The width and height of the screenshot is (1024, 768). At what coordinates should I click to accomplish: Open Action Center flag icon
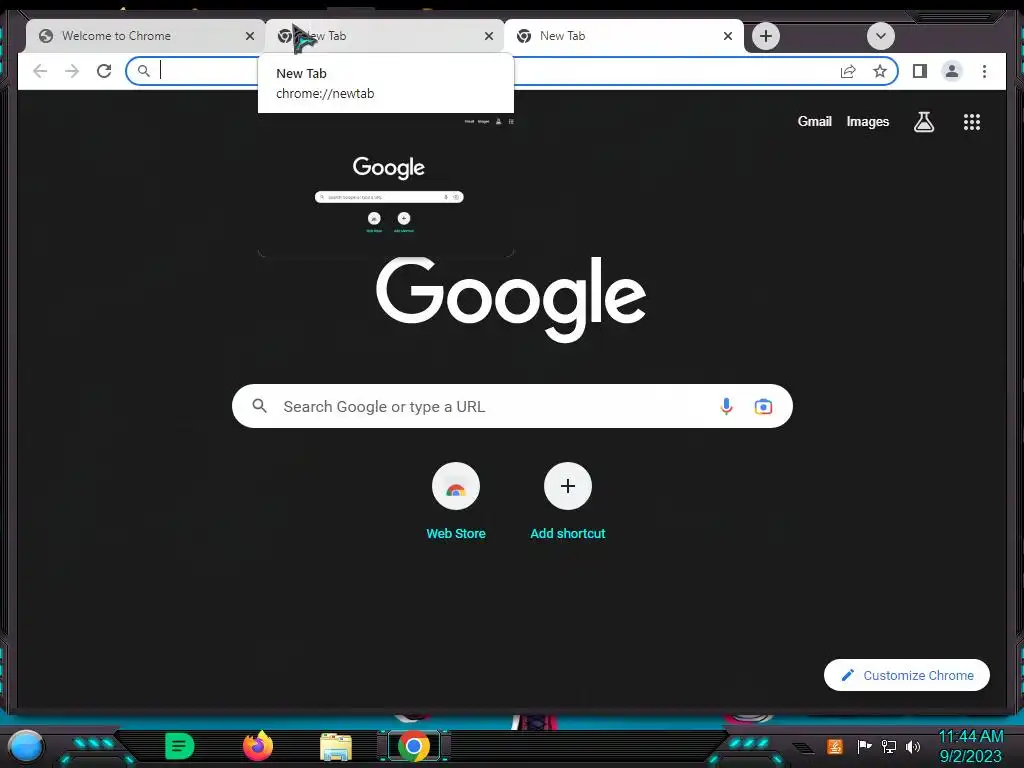click(864, 746)
